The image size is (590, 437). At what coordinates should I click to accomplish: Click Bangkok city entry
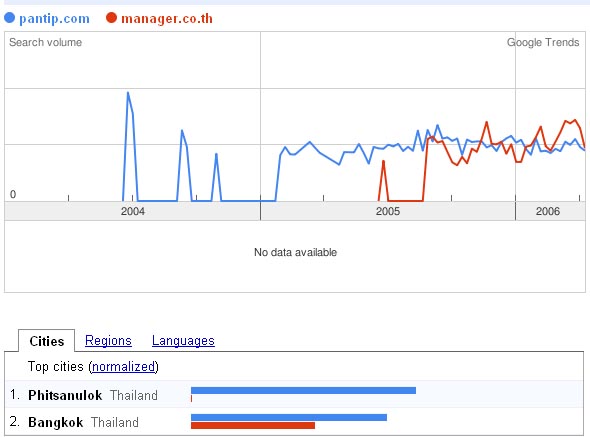point(55,422)
